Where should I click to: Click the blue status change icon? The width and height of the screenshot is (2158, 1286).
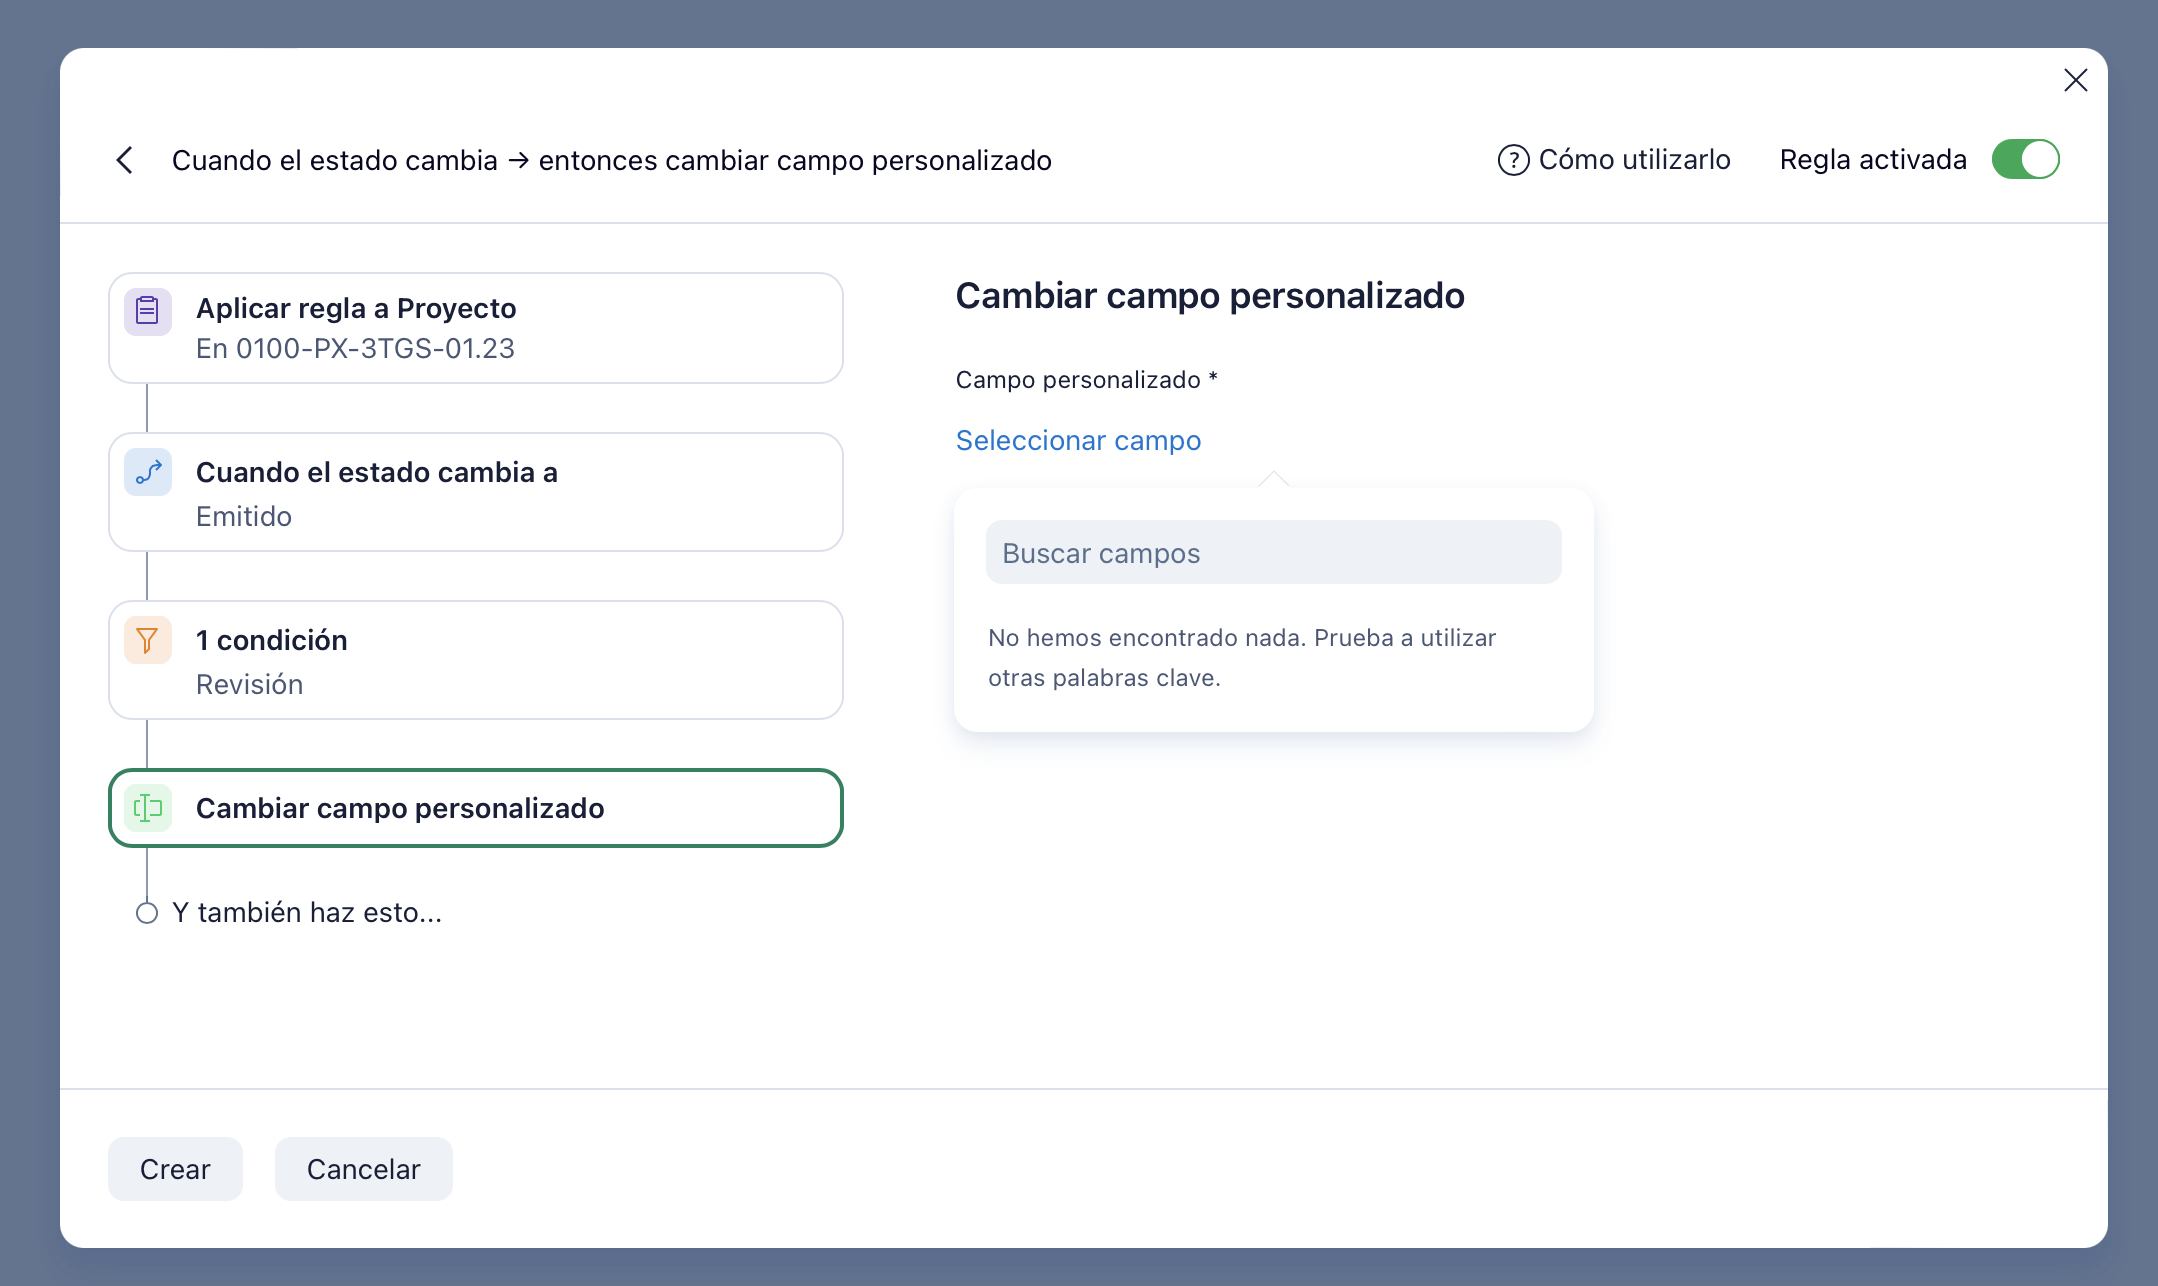tap(148, 472)
